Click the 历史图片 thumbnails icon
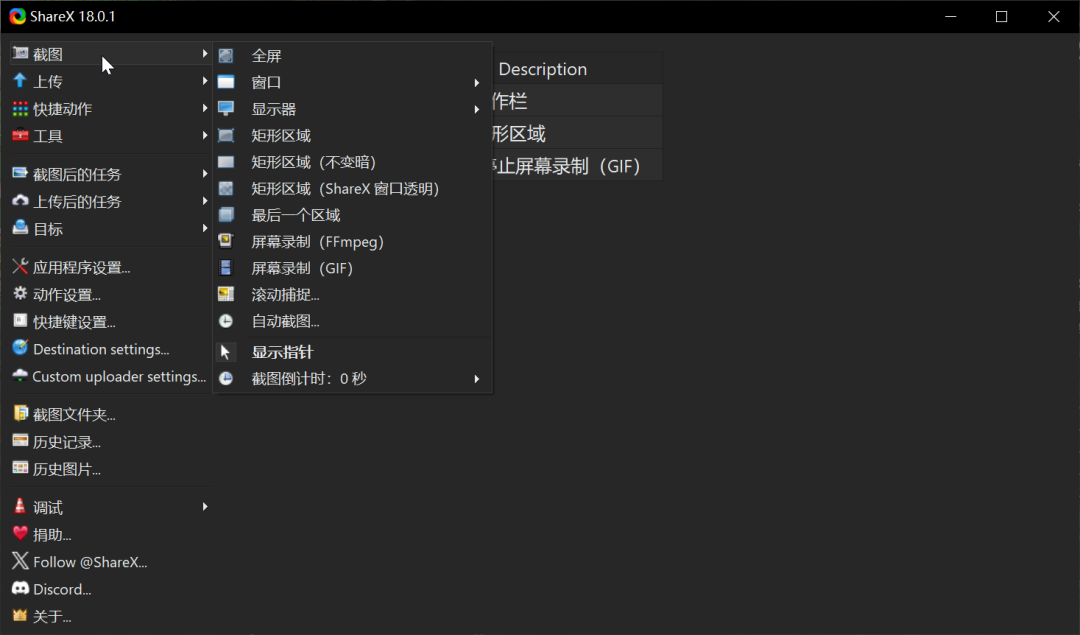Image resolution: width=1080 pixels, height=635 pixels. click(x=20, y=468)
